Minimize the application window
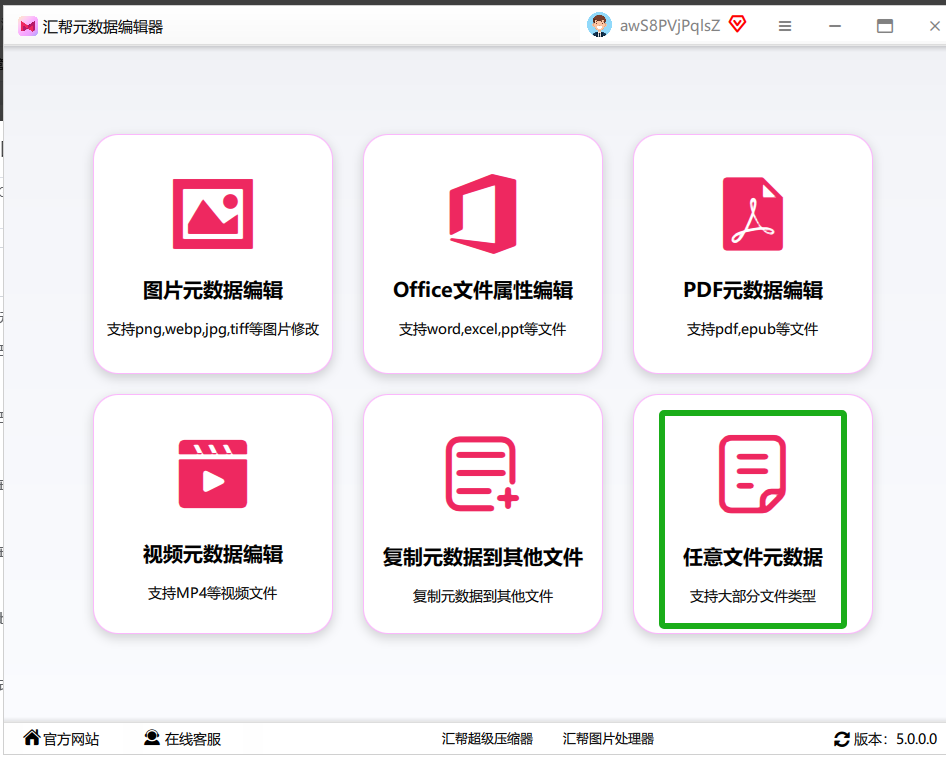 835,26
